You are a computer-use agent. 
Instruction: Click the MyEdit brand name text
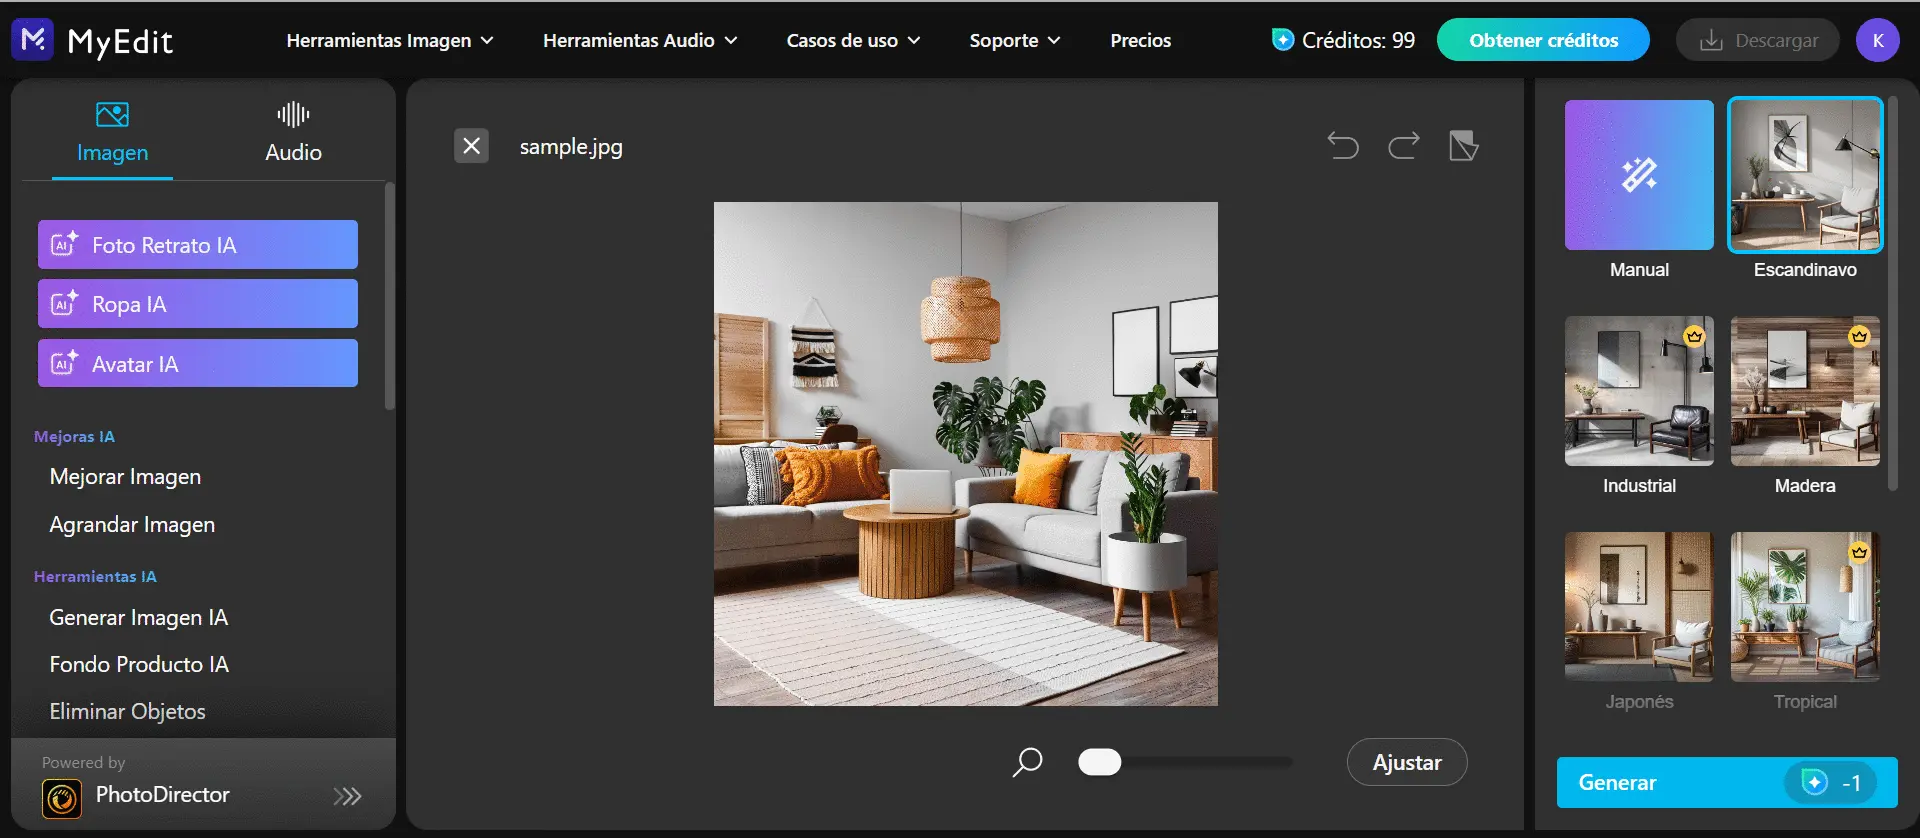tap(120, 41)
